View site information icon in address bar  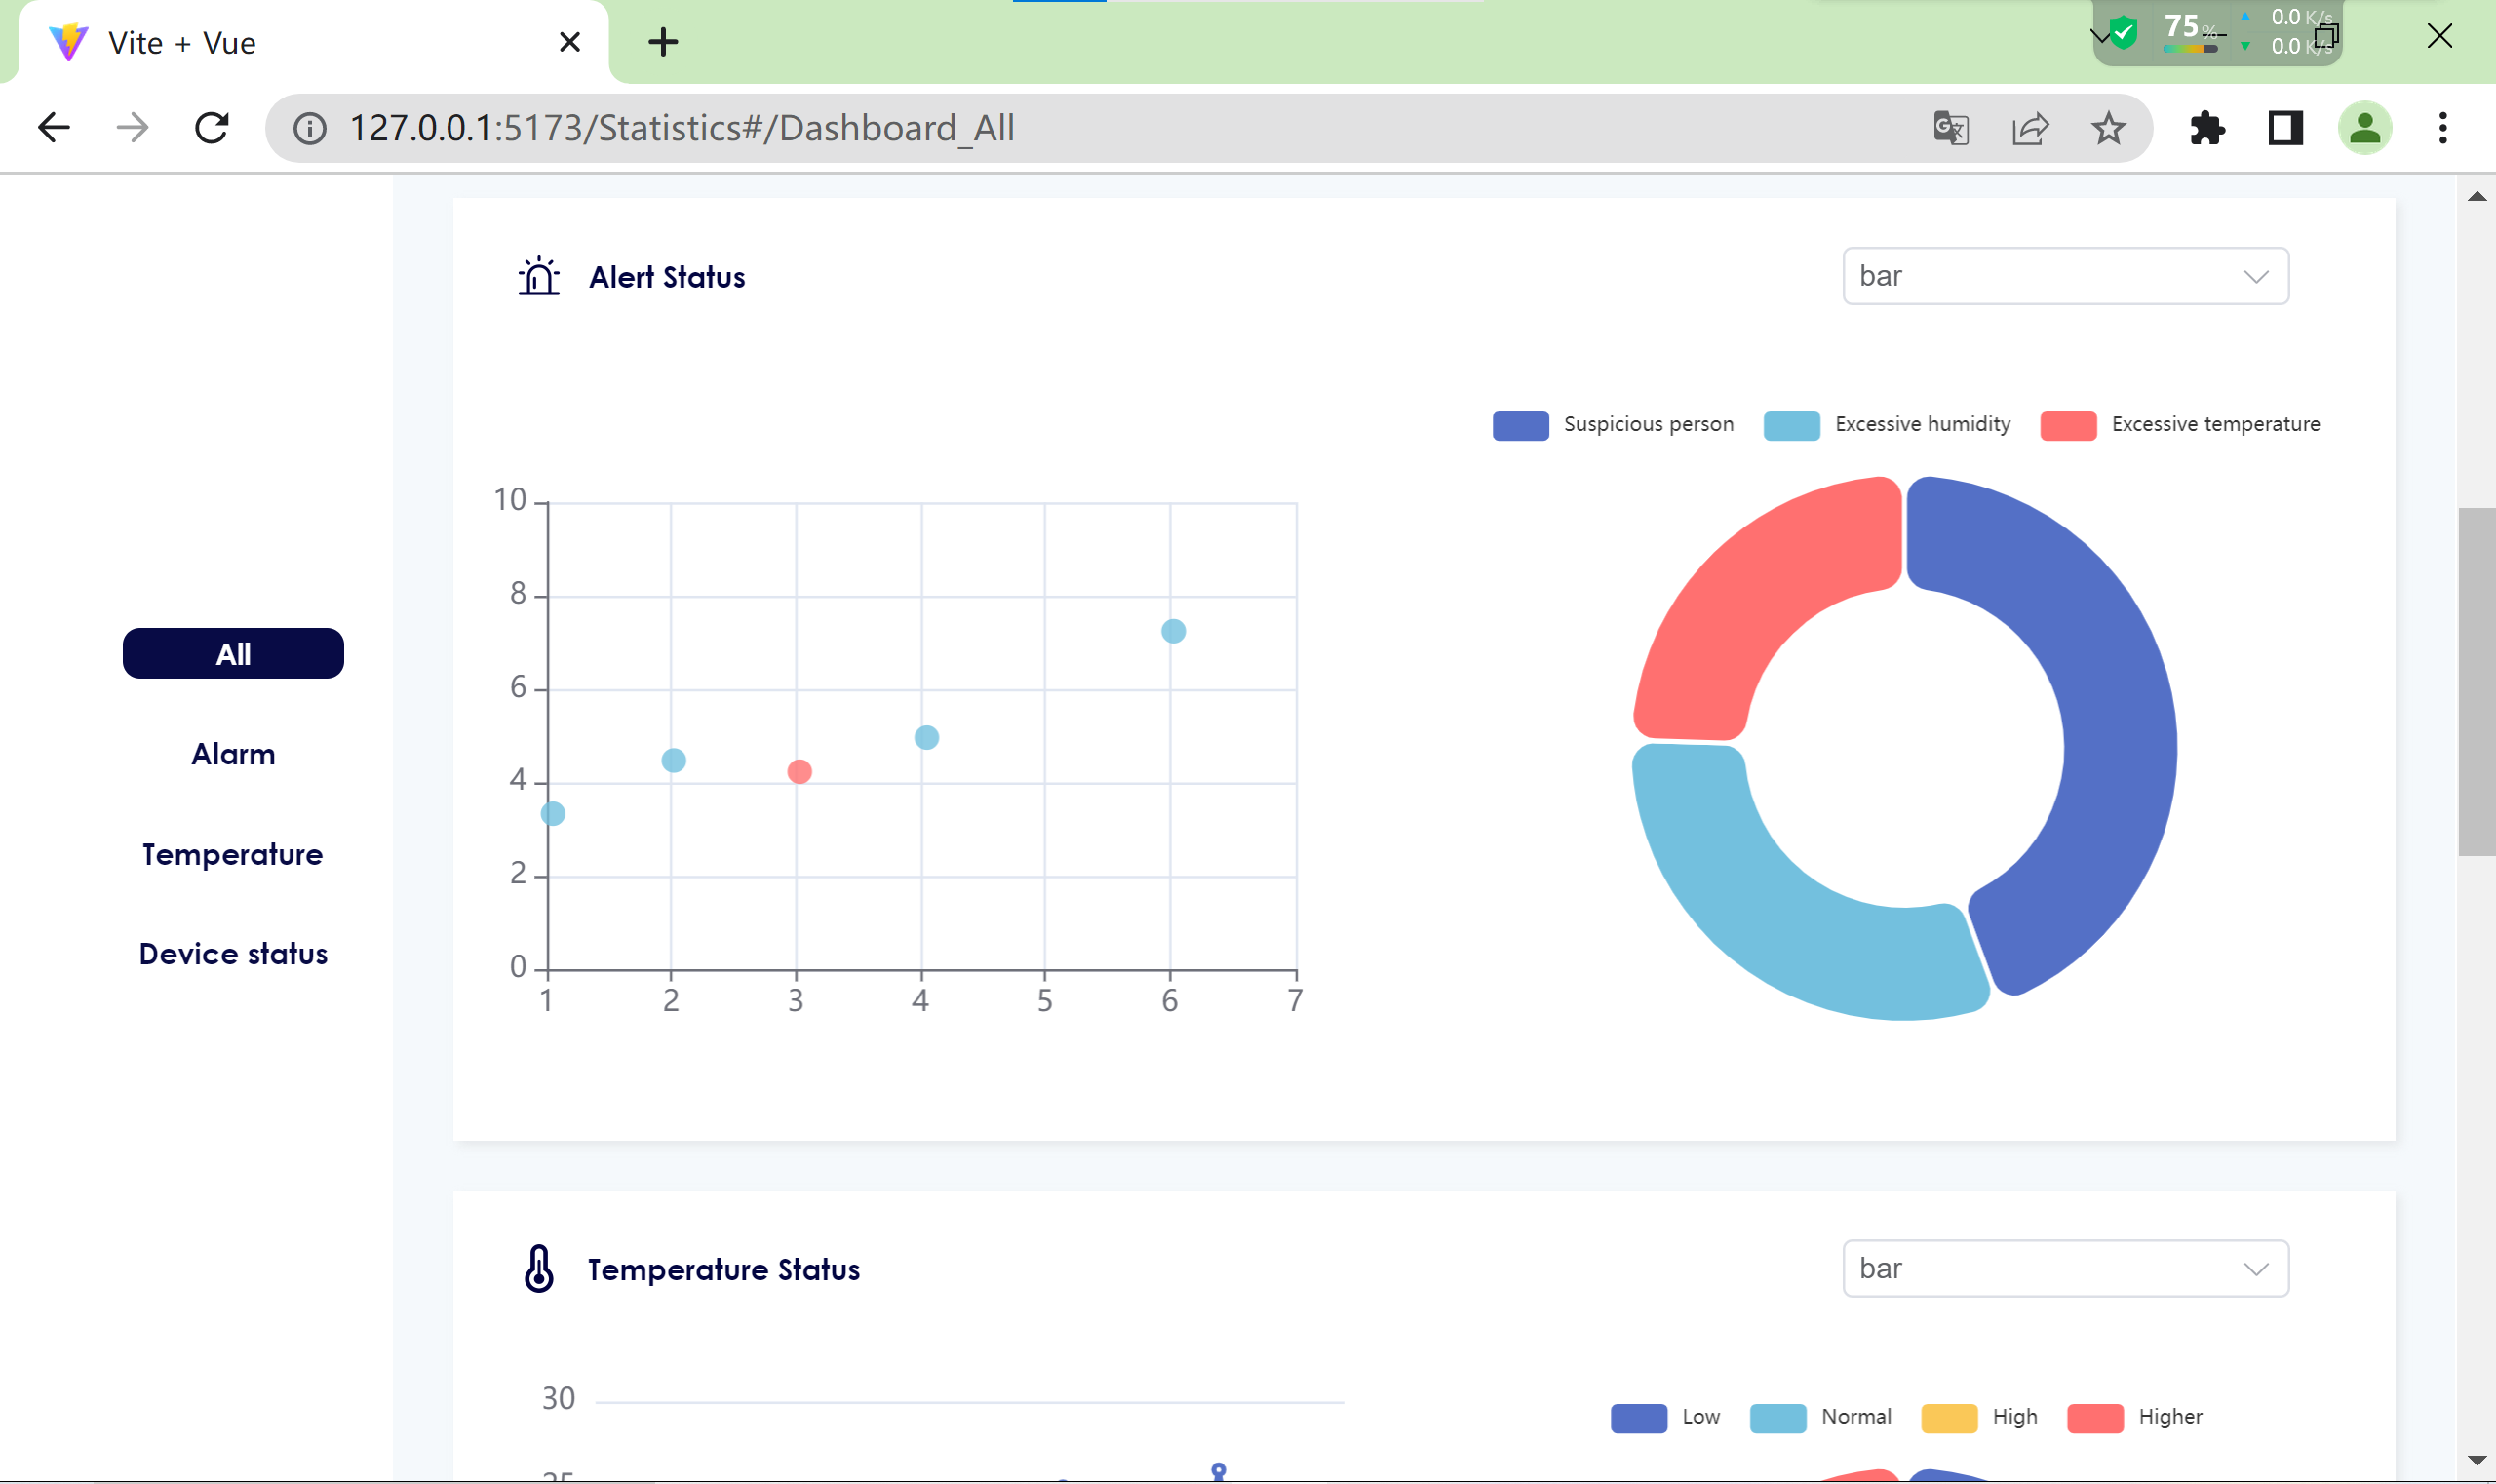tap(310, 128)
